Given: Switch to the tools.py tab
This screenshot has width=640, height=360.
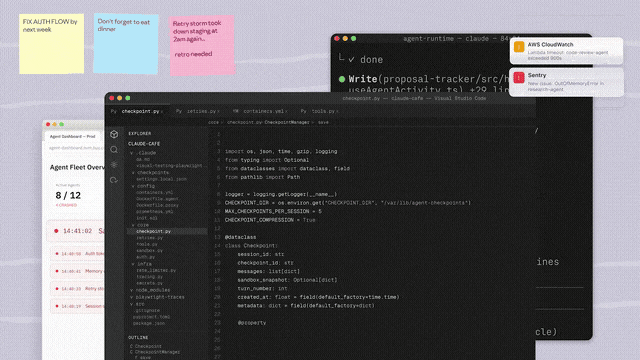Looking at the screenshot, I should click(x=320, y=111).
